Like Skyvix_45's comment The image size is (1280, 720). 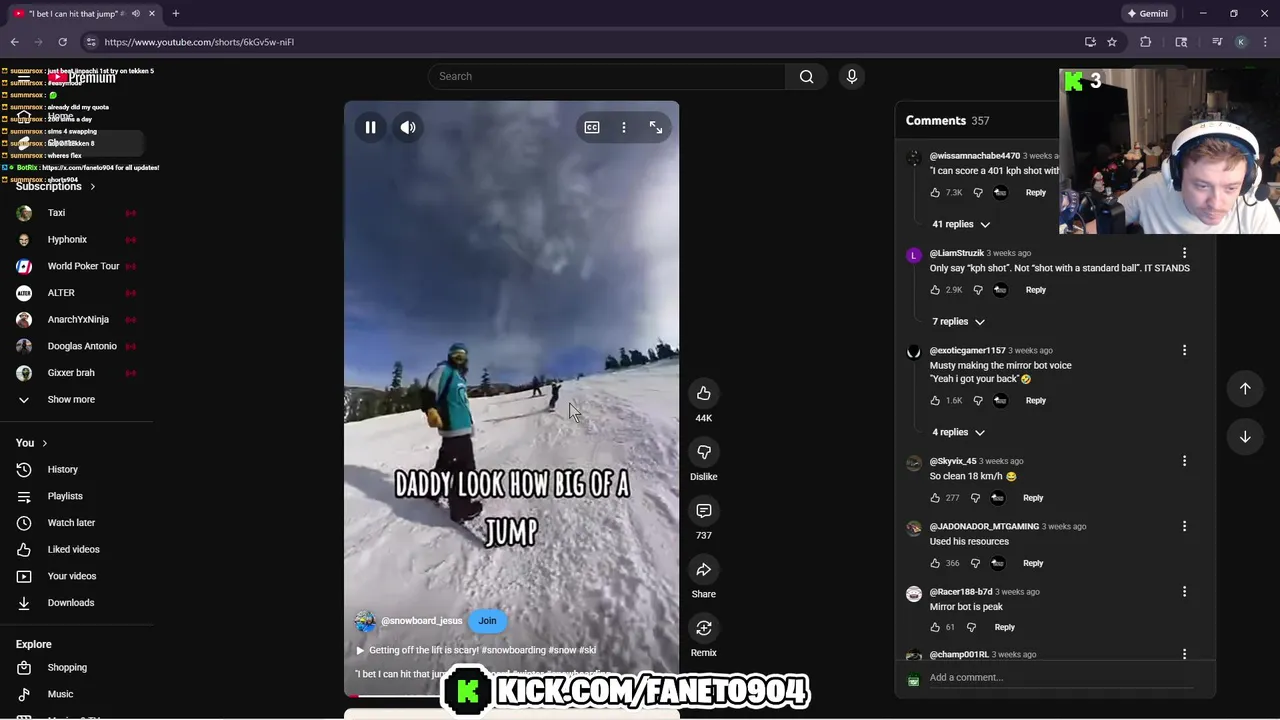936,497
